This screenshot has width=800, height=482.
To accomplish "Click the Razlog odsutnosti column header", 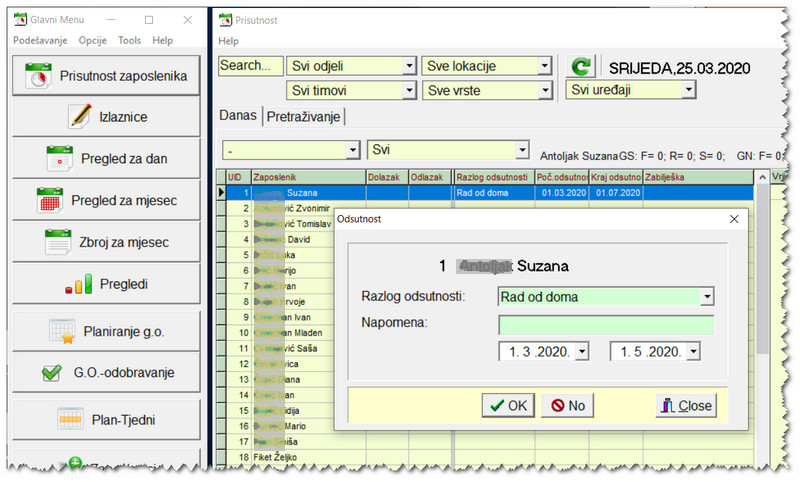I will (x=494, y=177).
